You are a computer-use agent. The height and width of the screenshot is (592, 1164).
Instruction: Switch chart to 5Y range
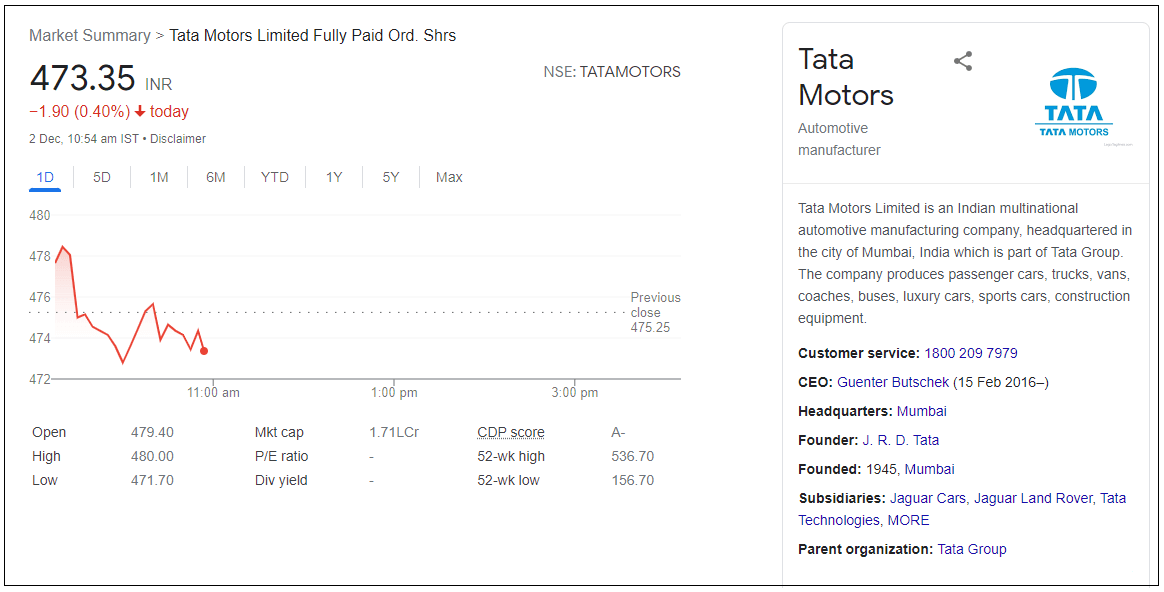coord(391,177)
